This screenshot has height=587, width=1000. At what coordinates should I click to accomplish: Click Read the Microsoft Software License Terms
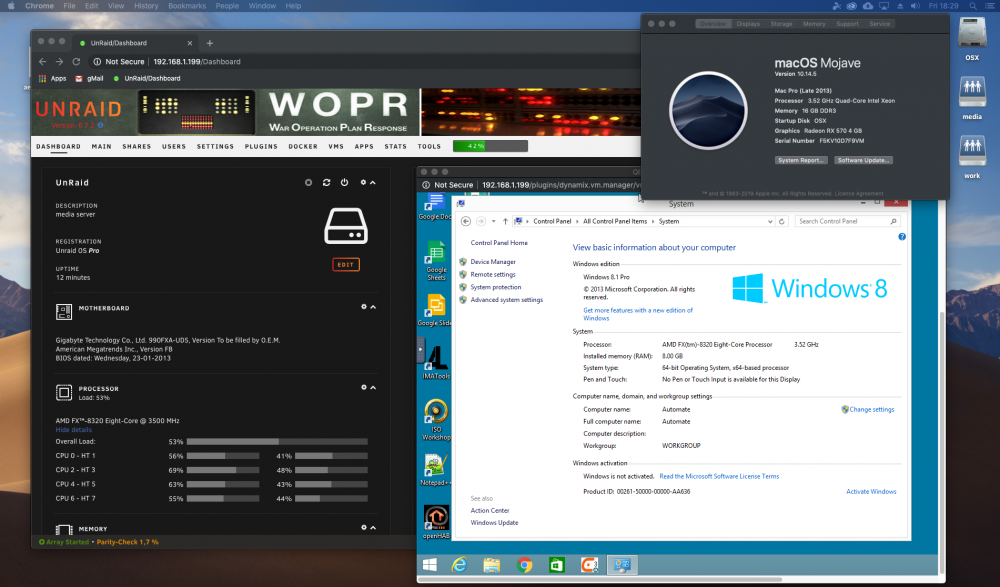coord(719,476)
